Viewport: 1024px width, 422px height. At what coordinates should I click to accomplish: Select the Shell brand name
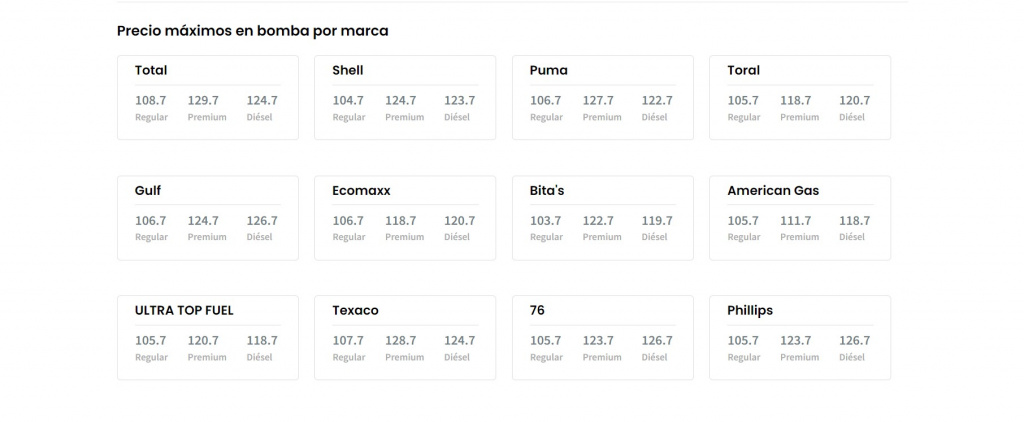348,70
